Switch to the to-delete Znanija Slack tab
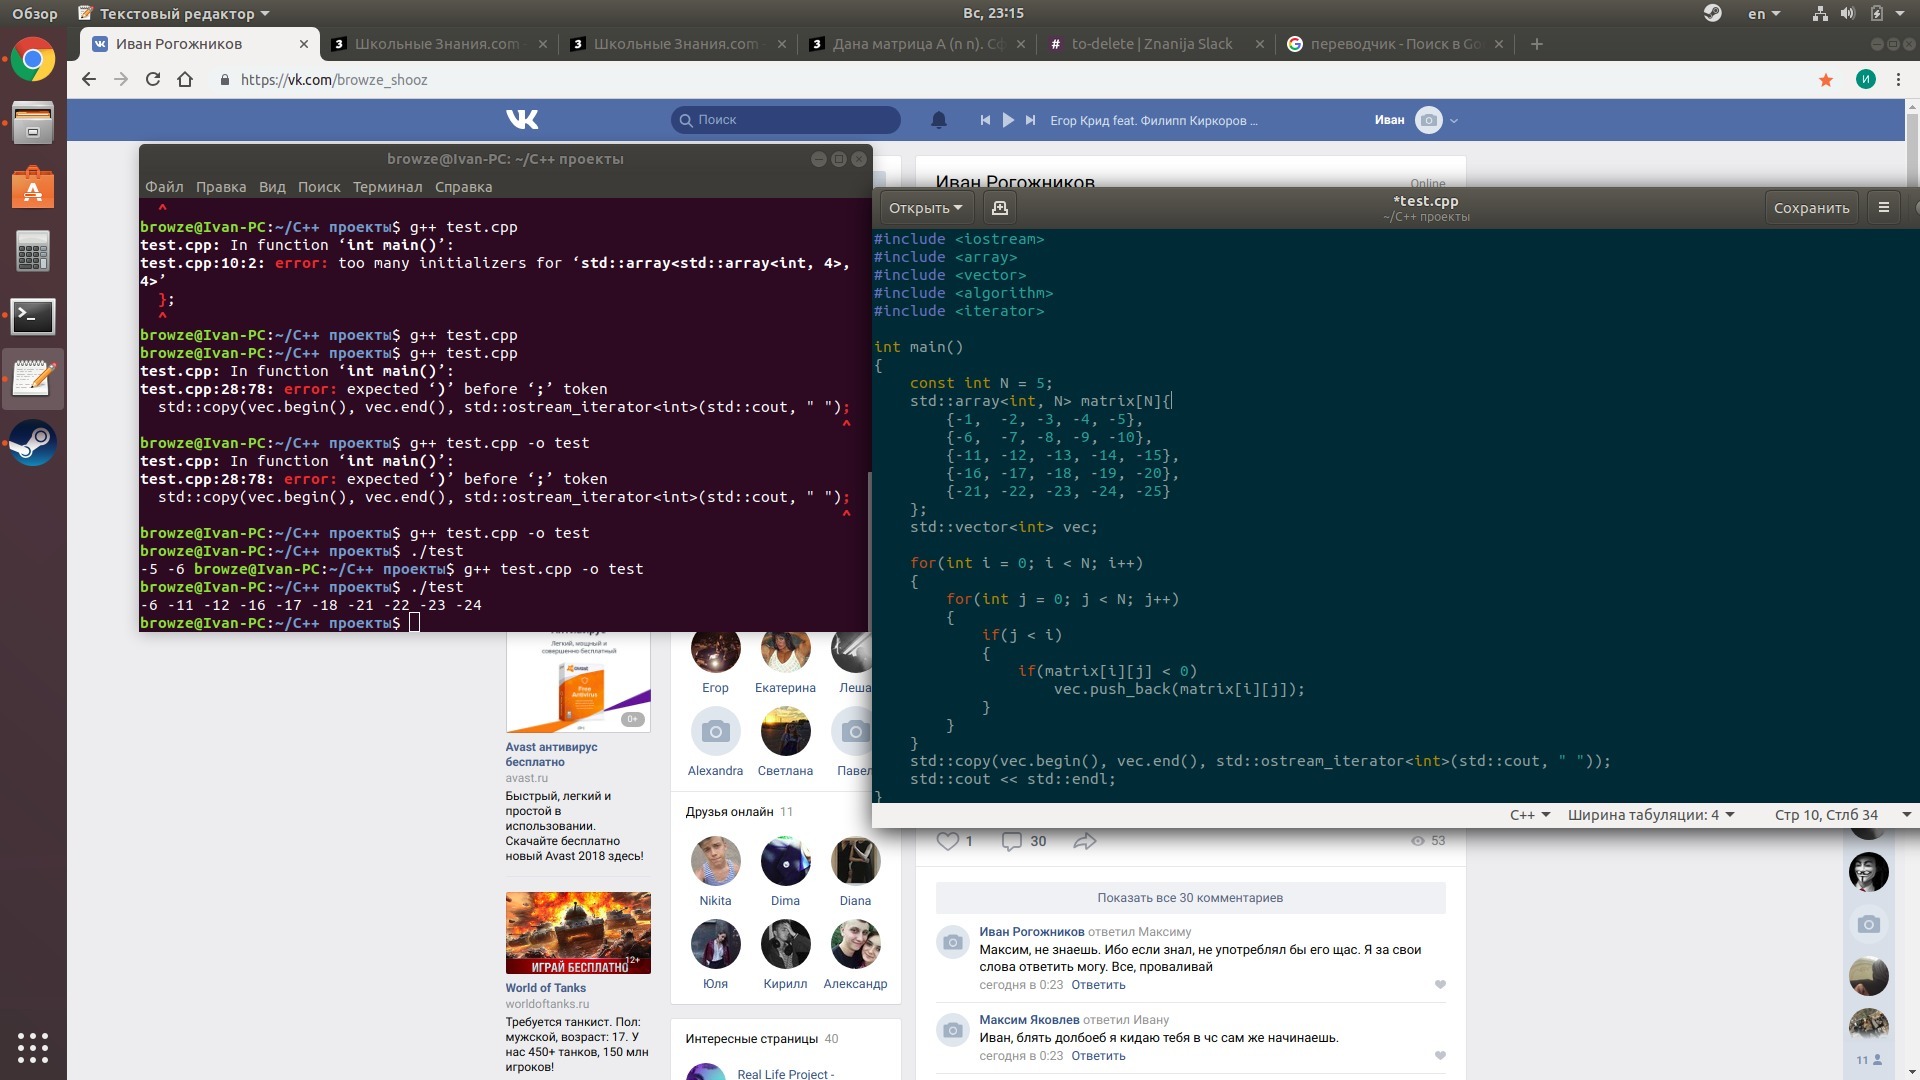Image resolution: width=1920 pixels, height=1080 pixels. [x=1150, y=44]
